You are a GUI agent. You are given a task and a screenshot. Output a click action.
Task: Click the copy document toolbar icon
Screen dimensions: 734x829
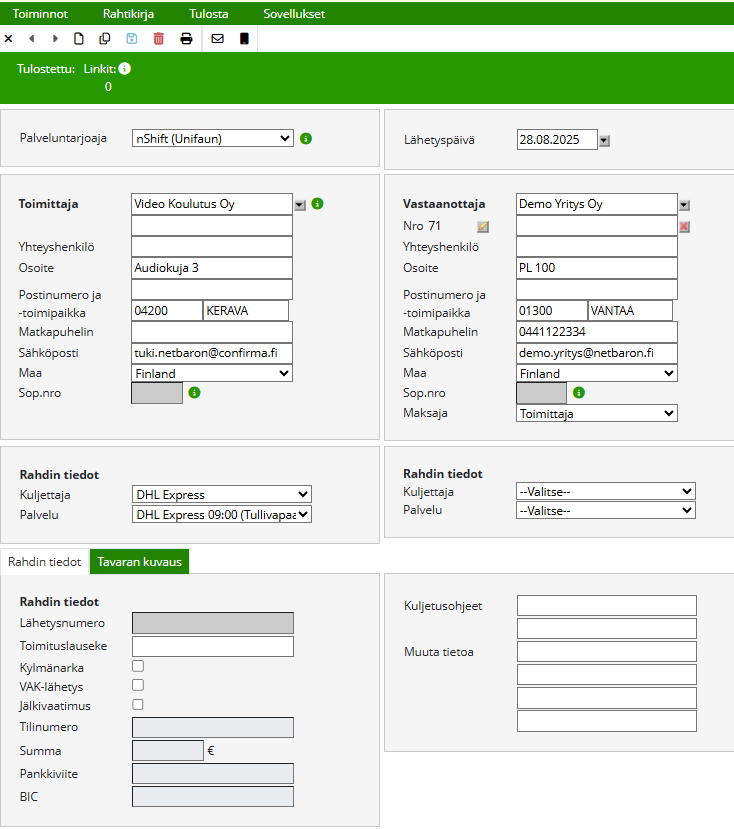tap(105, 39)
